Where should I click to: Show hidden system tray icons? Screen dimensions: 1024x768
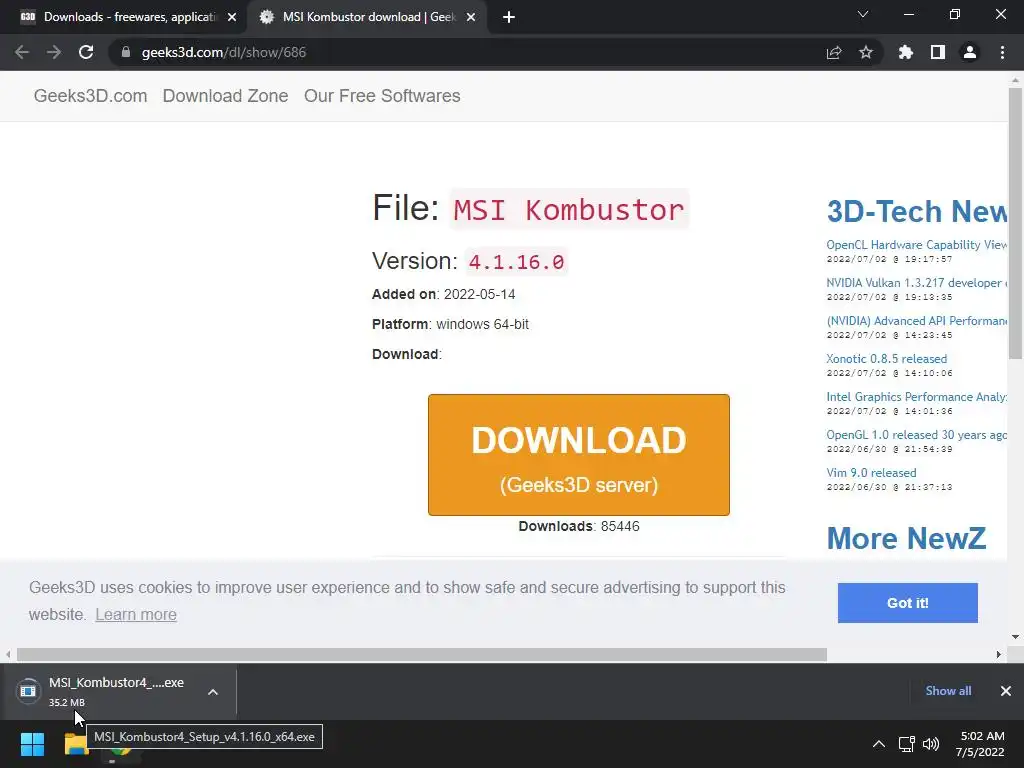[x=879, y=744]
